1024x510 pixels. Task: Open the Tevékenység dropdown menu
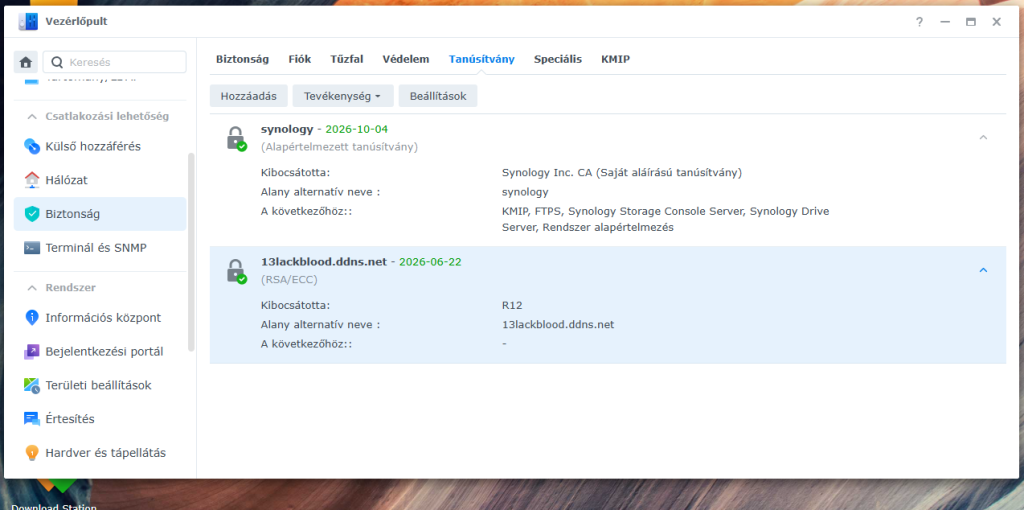[x=342, y=96]
